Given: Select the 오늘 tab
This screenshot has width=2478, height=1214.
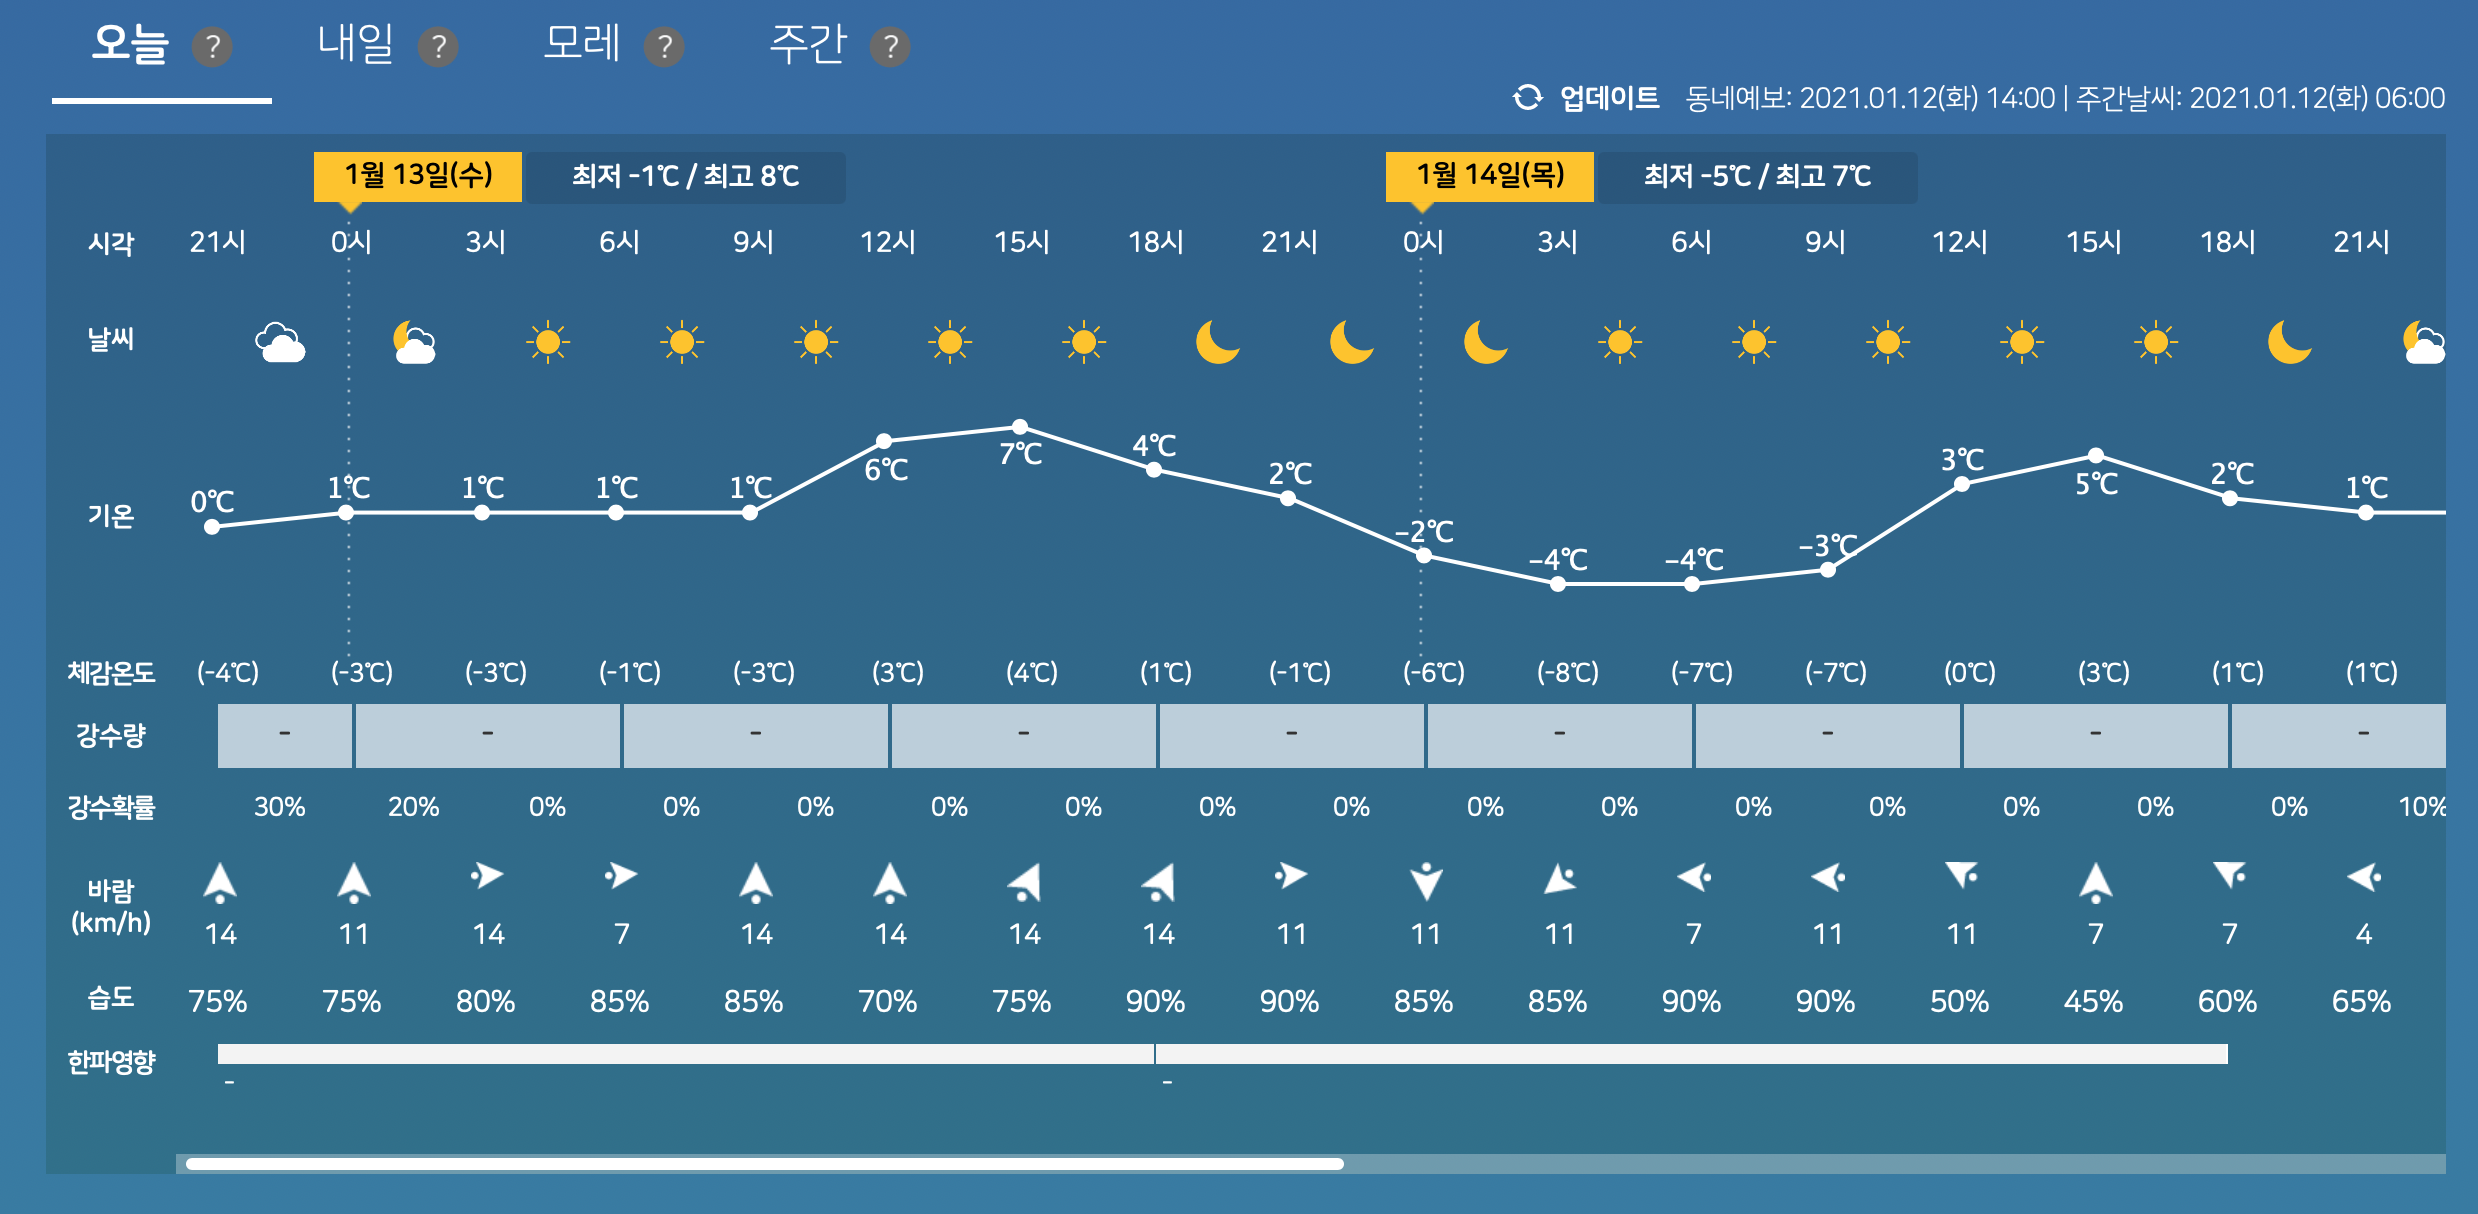Looking at the screenshot, I should 130,45.
